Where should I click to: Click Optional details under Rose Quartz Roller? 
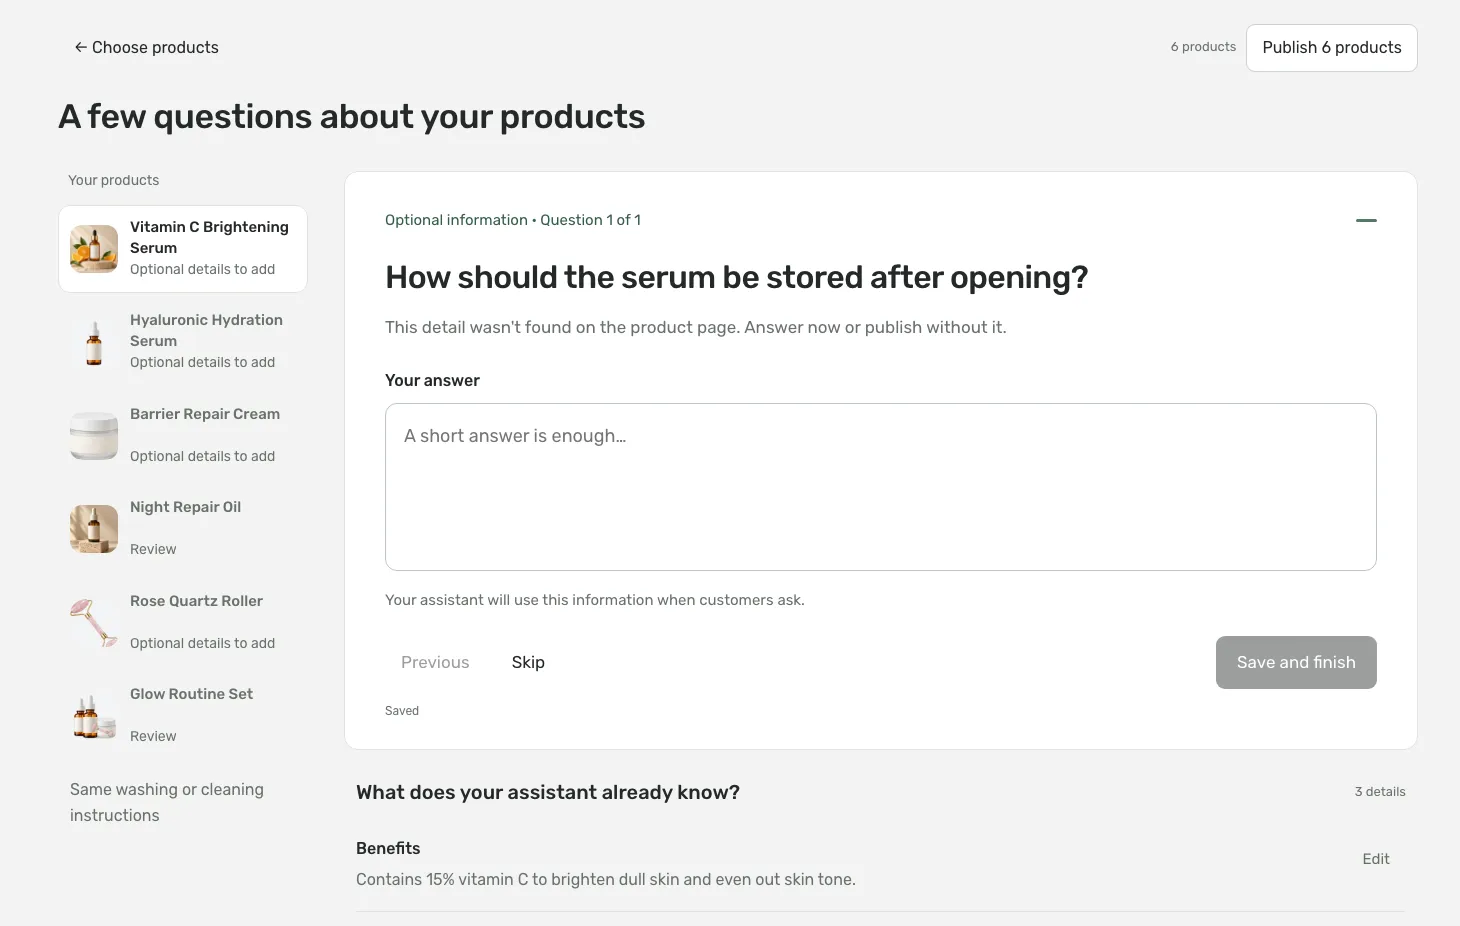[x=203, y=643]
